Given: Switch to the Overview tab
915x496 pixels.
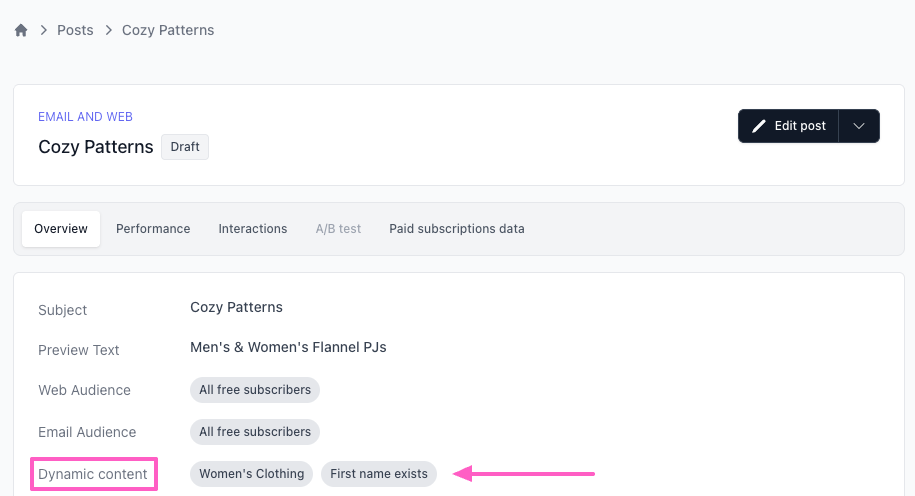Looking at the screenshot, I should click(x=61, y=229).
